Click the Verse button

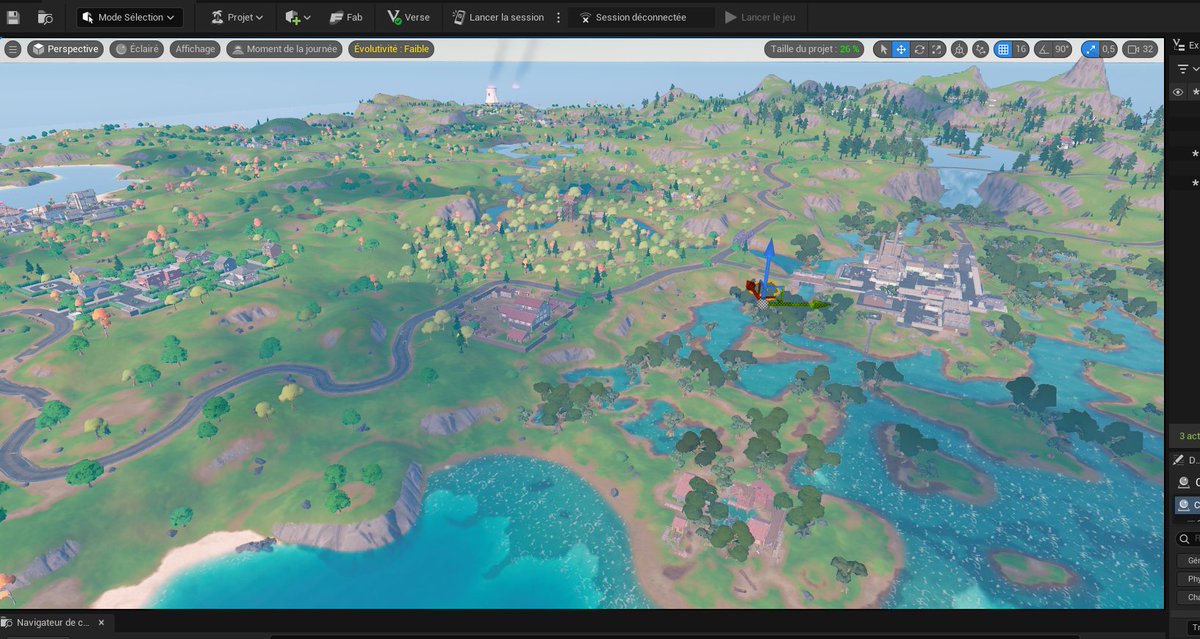(408, 17)
